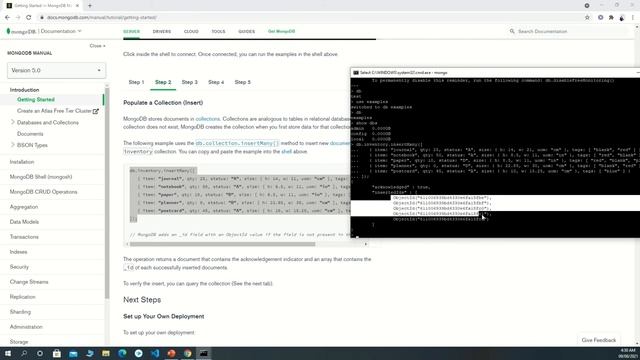Image resolution: width=640 pixels, height=360 pixels.
Task: Open Indexes in sidebar
Action: pyautogui.click(x=18, y=252)
